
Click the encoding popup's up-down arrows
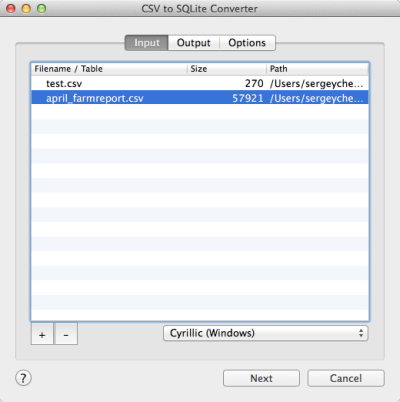tap(361, 333)
